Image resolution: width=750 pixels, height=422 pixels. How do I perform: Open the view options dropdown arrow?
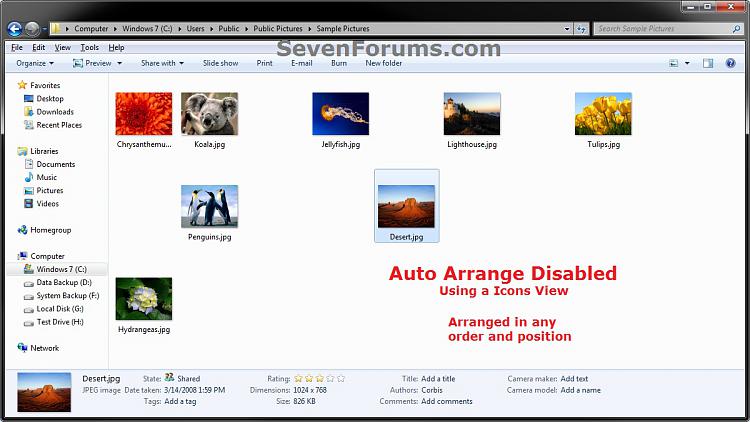point(687,63)
